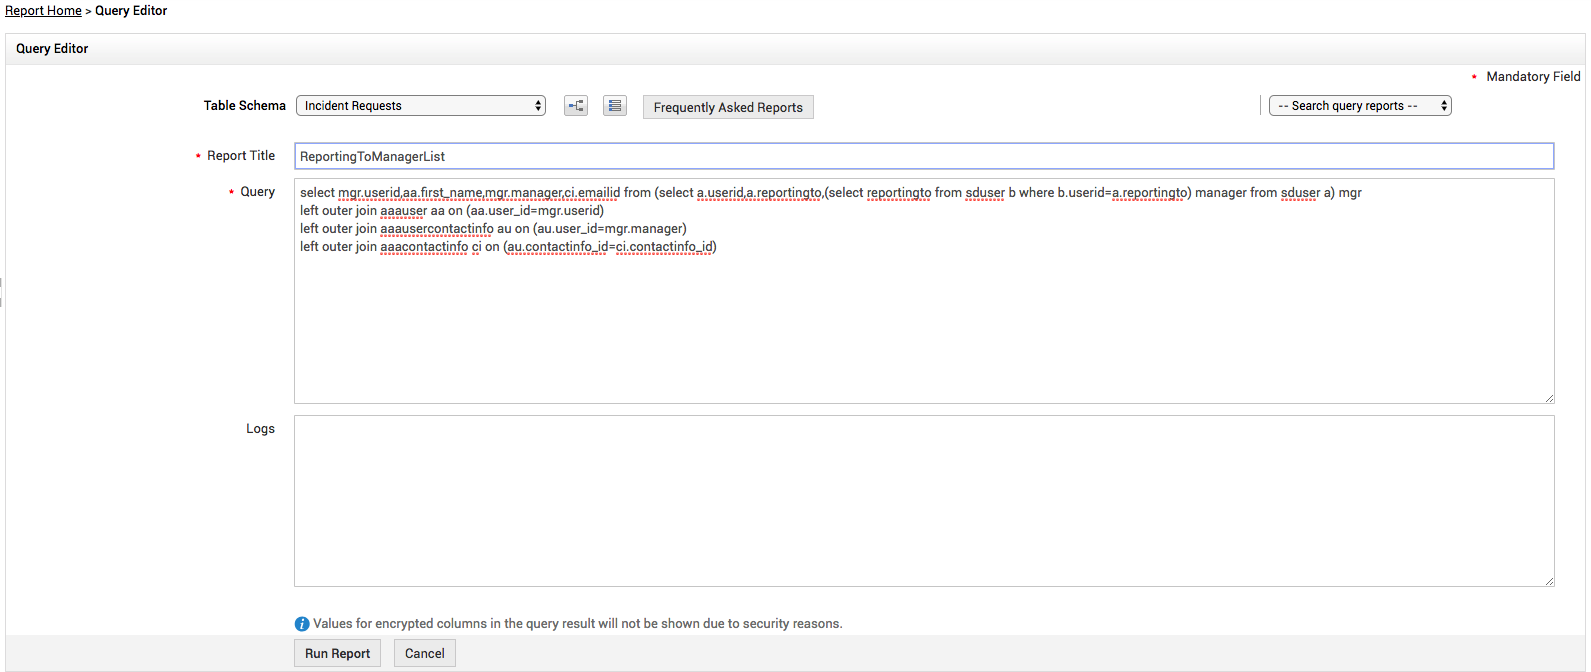Click the Table Schema label
This screenshot has width=1591, height=672.
coord(245,105)
